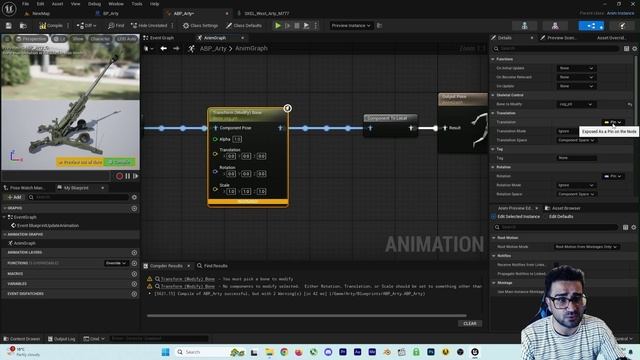Collapse the GRAPHS section
The width and height of the screenshot is (640, 360).
[x=5, y=208]
